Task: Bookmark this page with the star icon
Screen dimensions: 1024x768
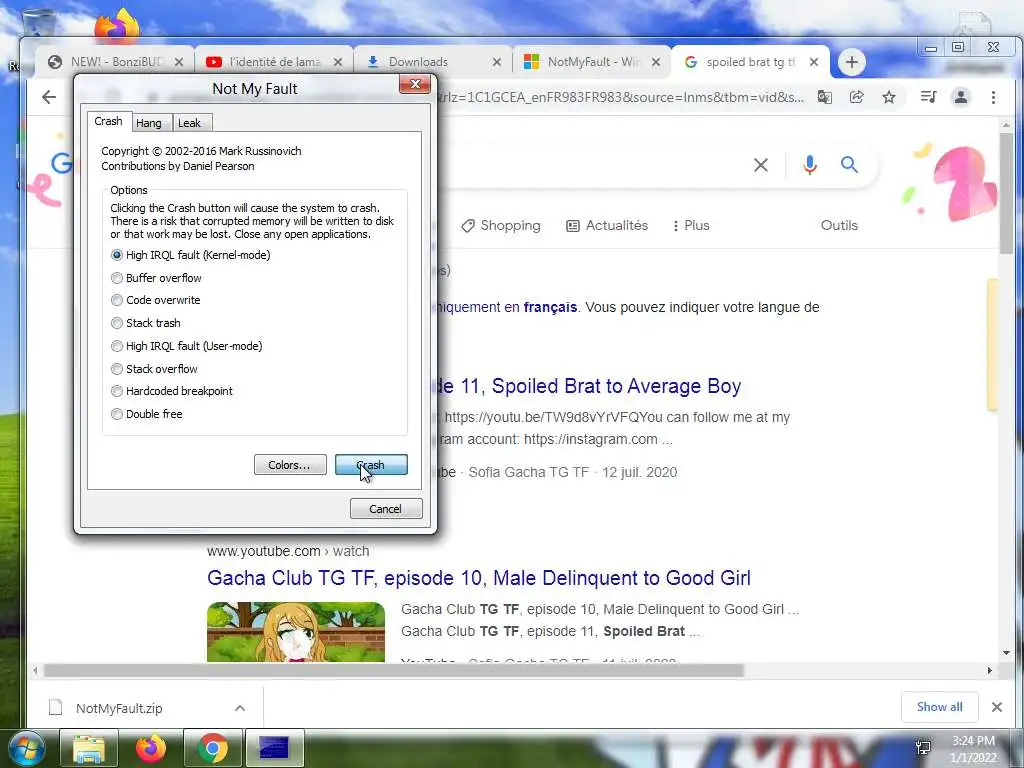Action: [889, 97]
